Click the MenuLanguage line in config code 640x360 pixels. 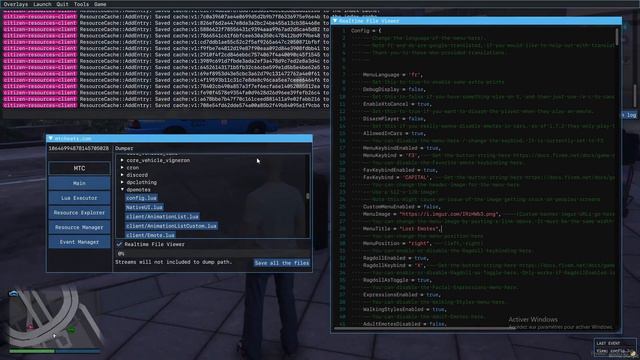[x=393, y=75]
